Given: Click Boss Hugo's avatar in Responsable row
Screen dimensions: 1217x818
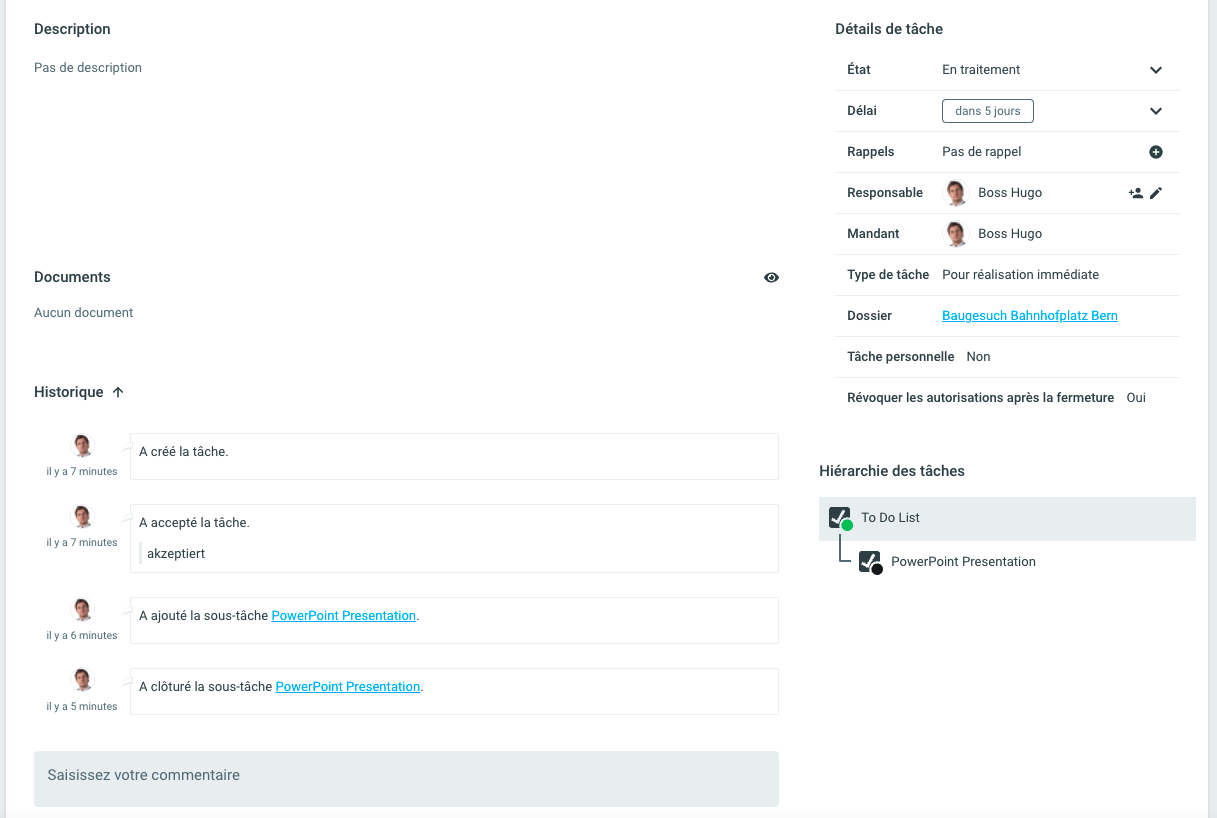Looking at the screenshot, I should (957, 193).
